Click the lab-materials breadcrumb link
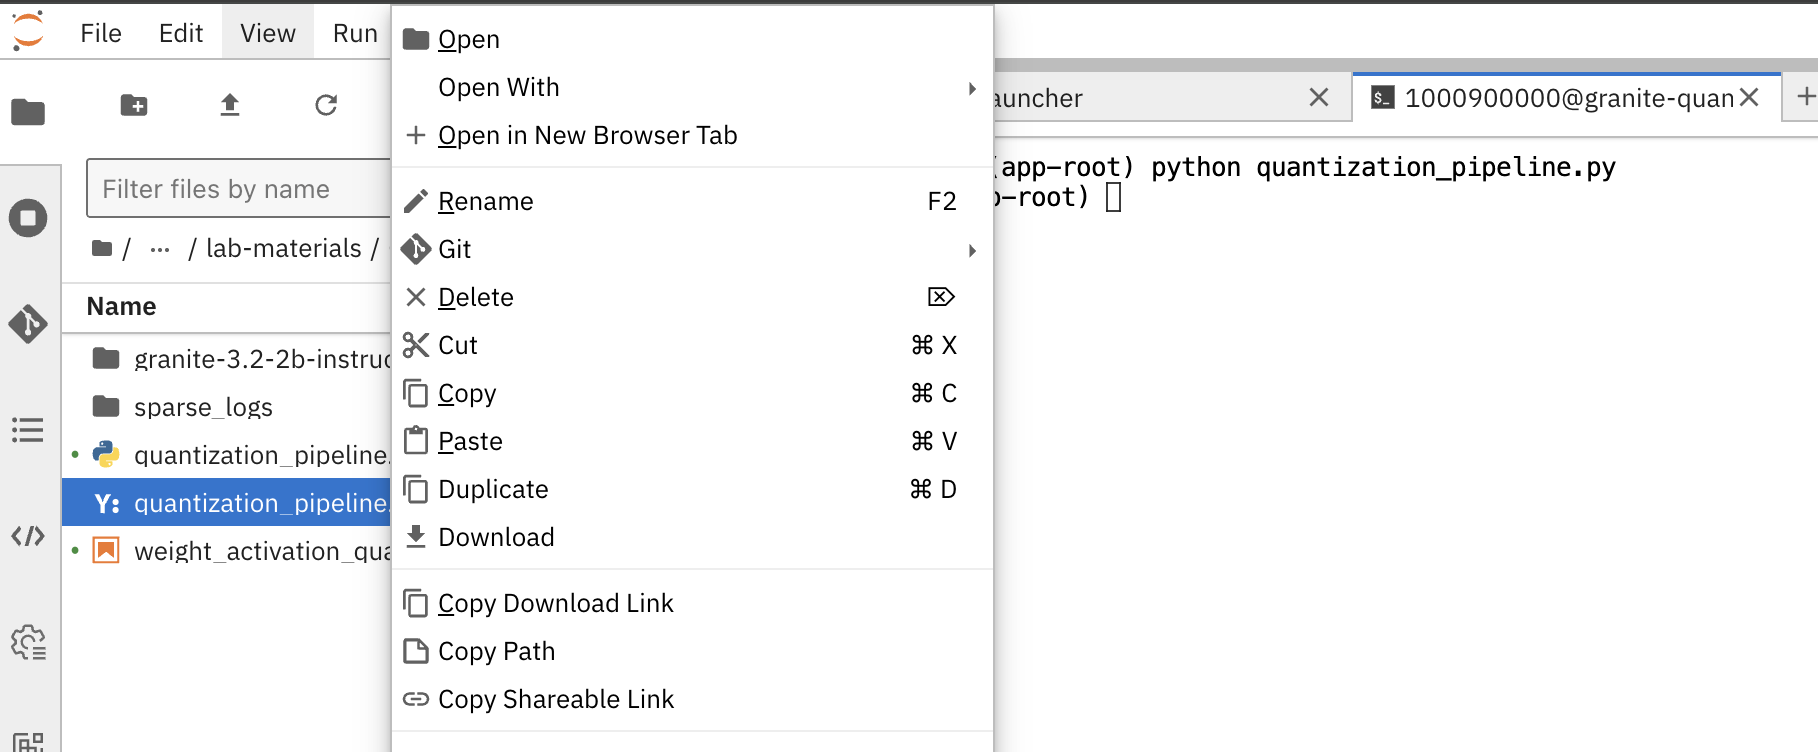This screenshot has width=1818, height=752. (284, 249)
